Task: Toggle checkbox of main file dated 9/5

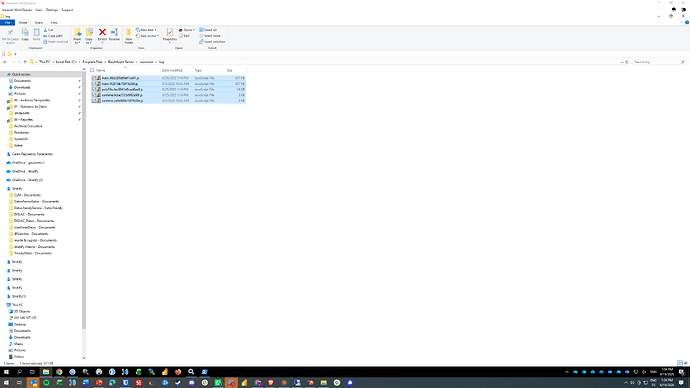Action: point(94,84)
